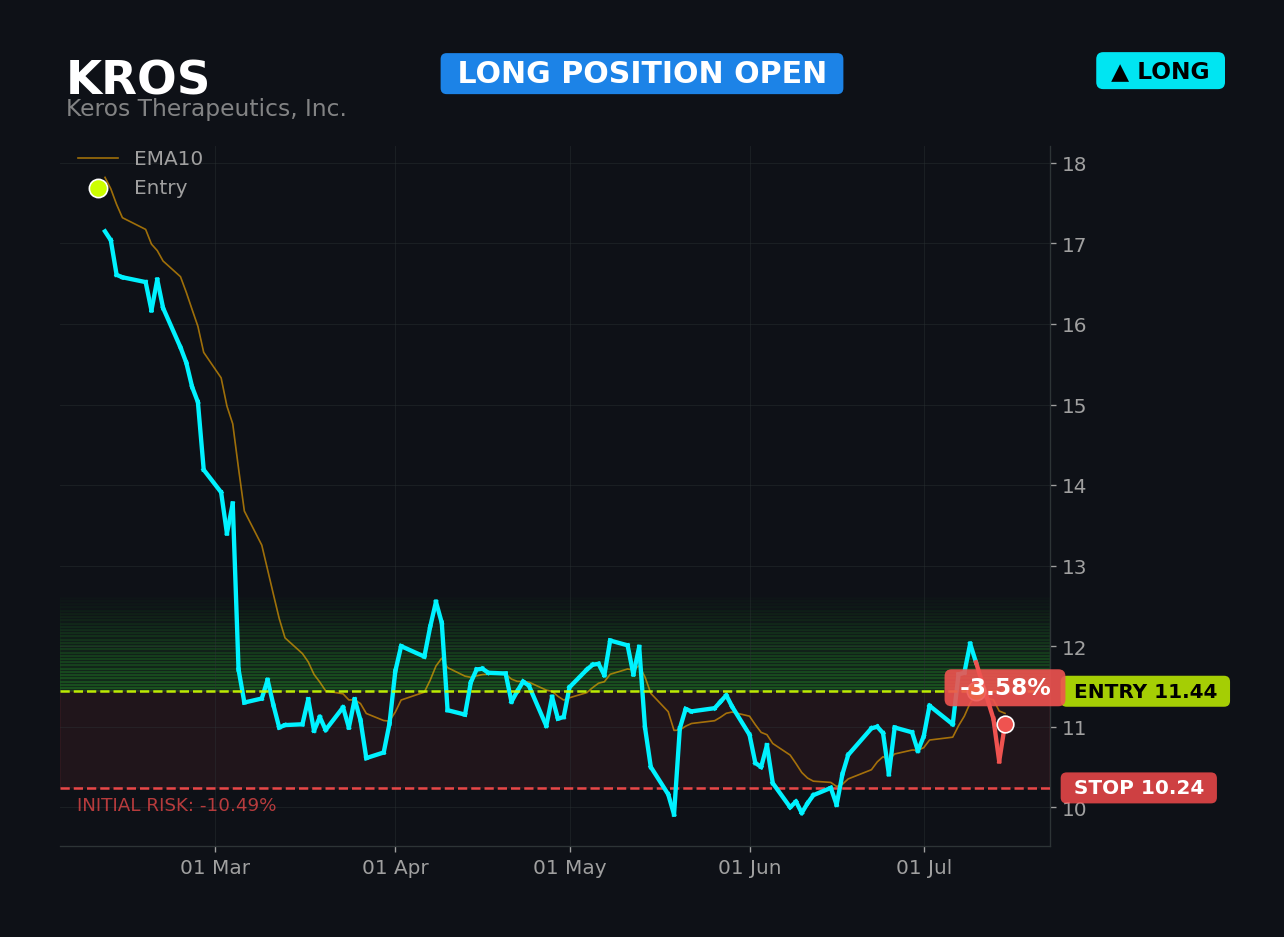Screen dimensions: 1284x937
Task: Click the 12 price axis label
Action: [x=1073, y=647]
